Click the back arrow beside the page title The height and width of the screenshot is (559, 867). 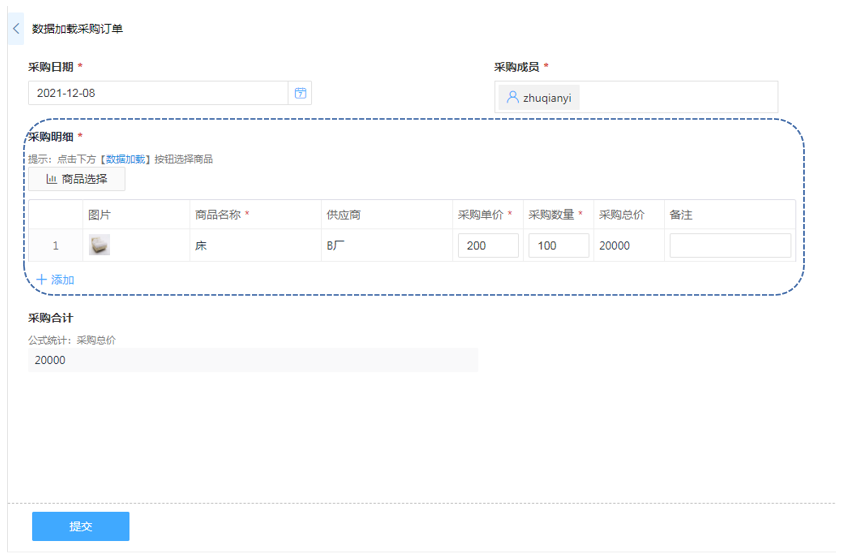coord(16,29)
